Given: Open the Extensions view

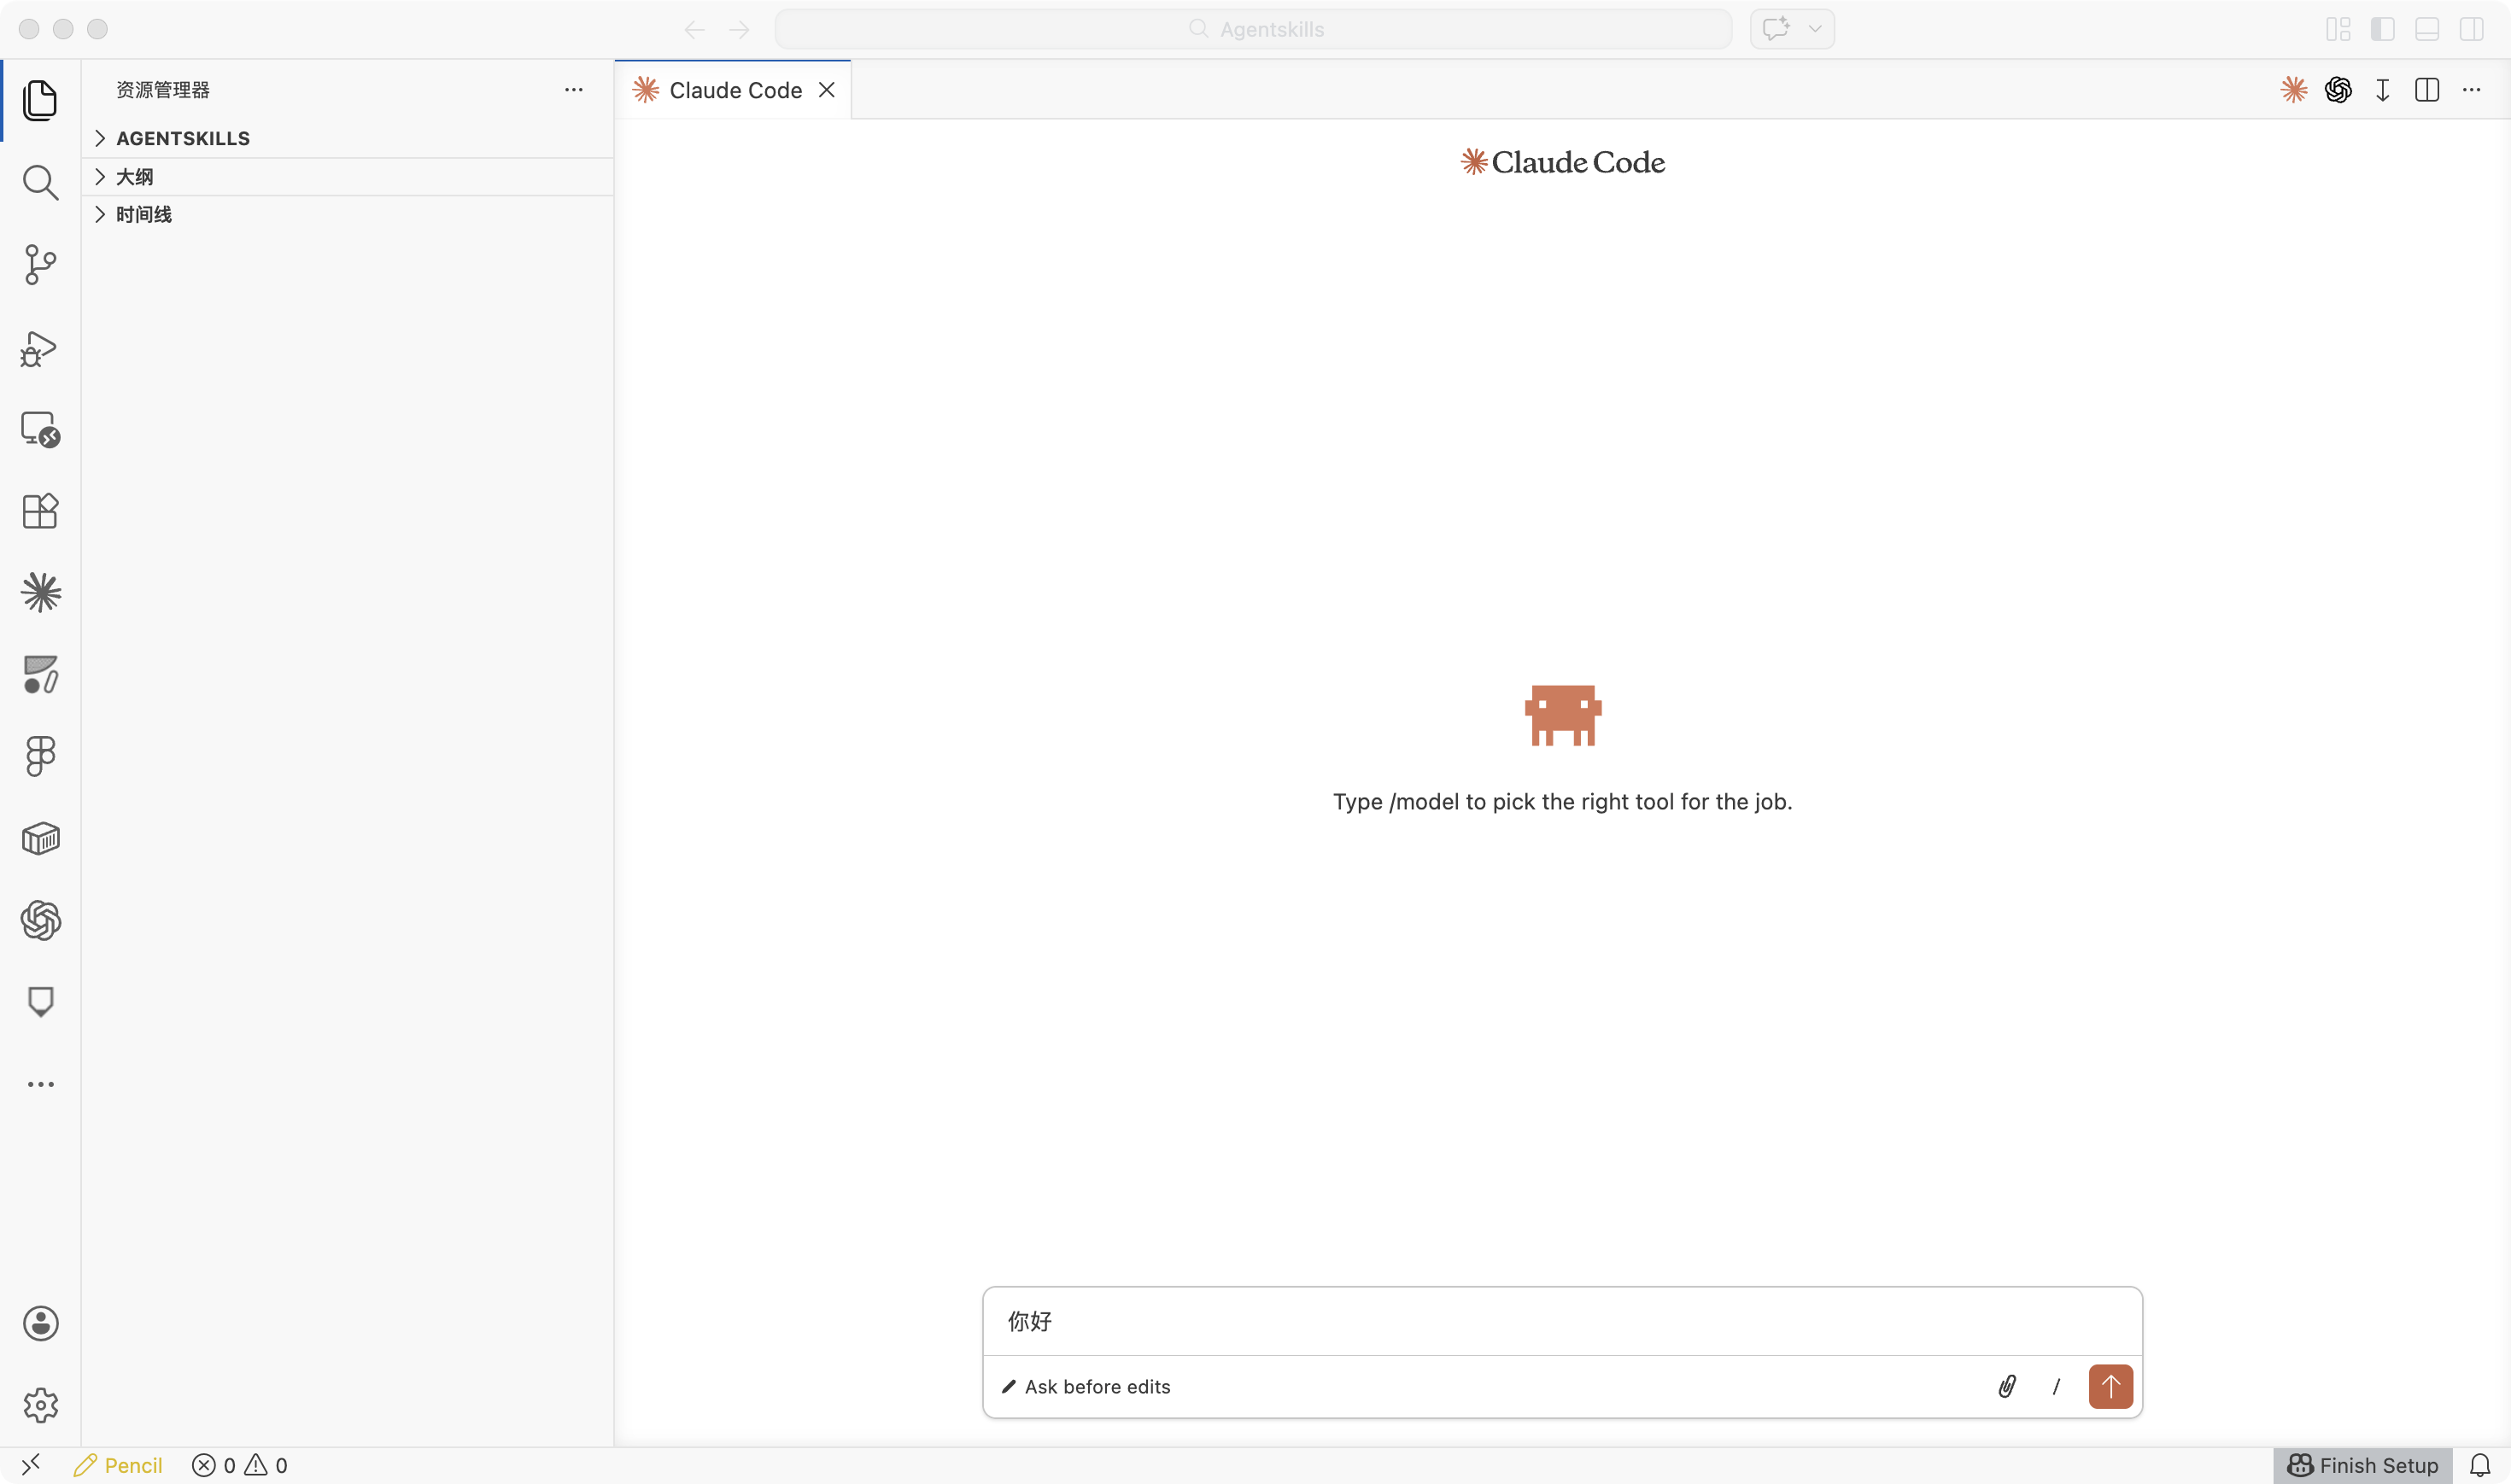Looking at the screenshot, I should (40, 511).
